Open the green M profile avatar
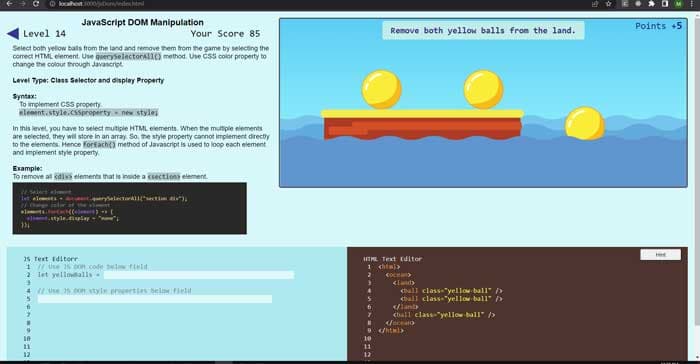This screenshot has width=700, height=364. pyautogui.click(x=678, y=4)
